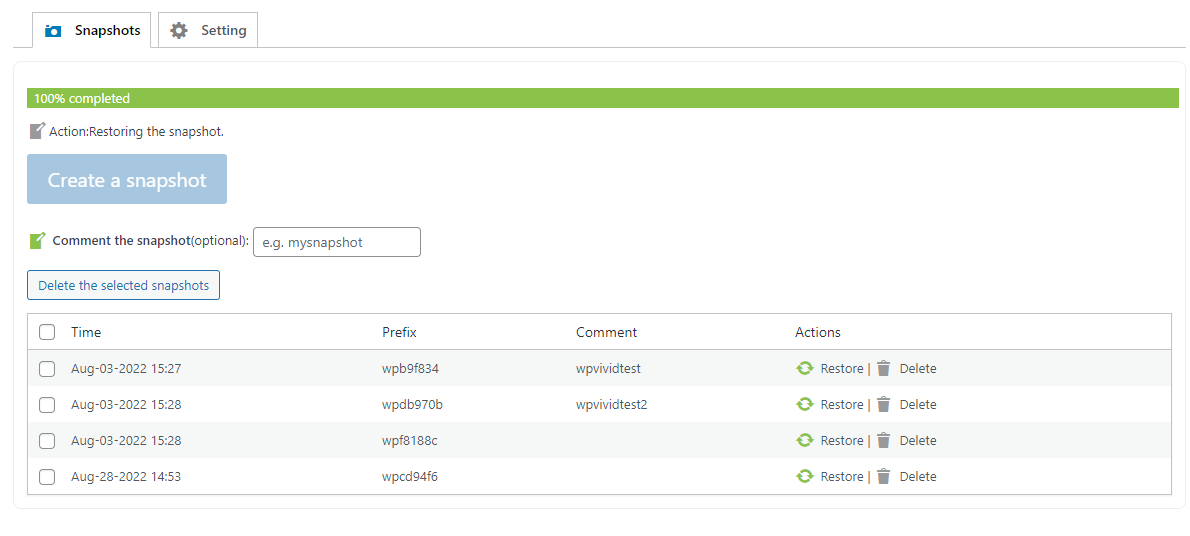Select checkbox for wpdb970b snapshot row
Image resolution: width=1190 pixels, height=536 pixels.
pos(47,405)
